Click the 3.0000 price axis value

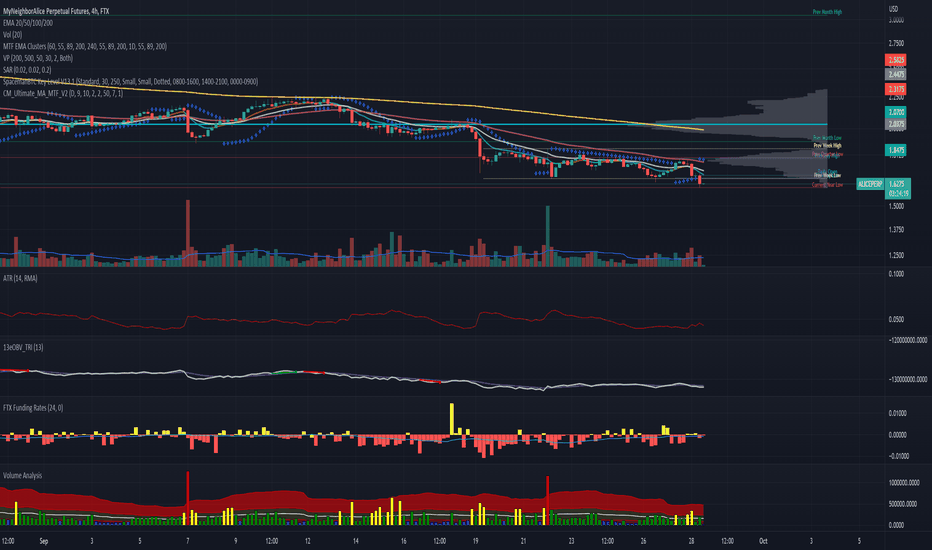point(896,20)
